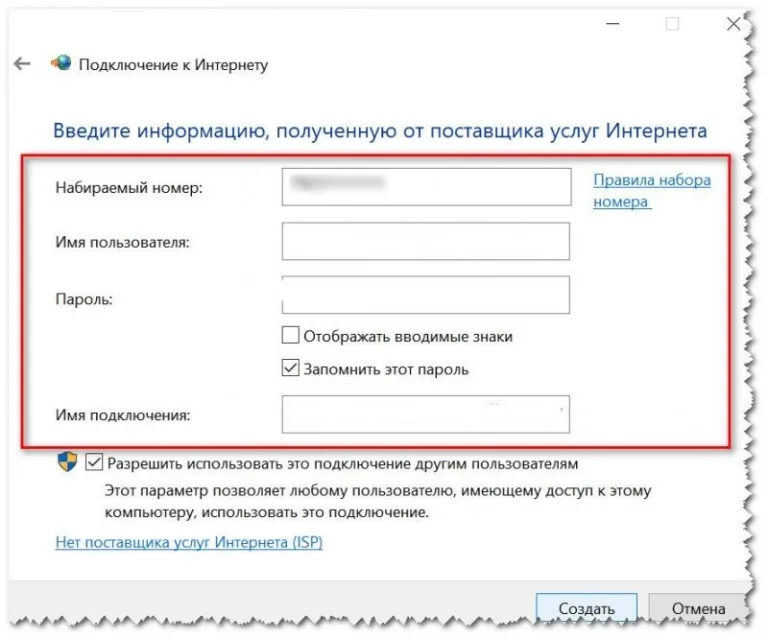Click the Имя подключения: label
This screenshot has width=768, height=640.
click(x=123, y=415)
